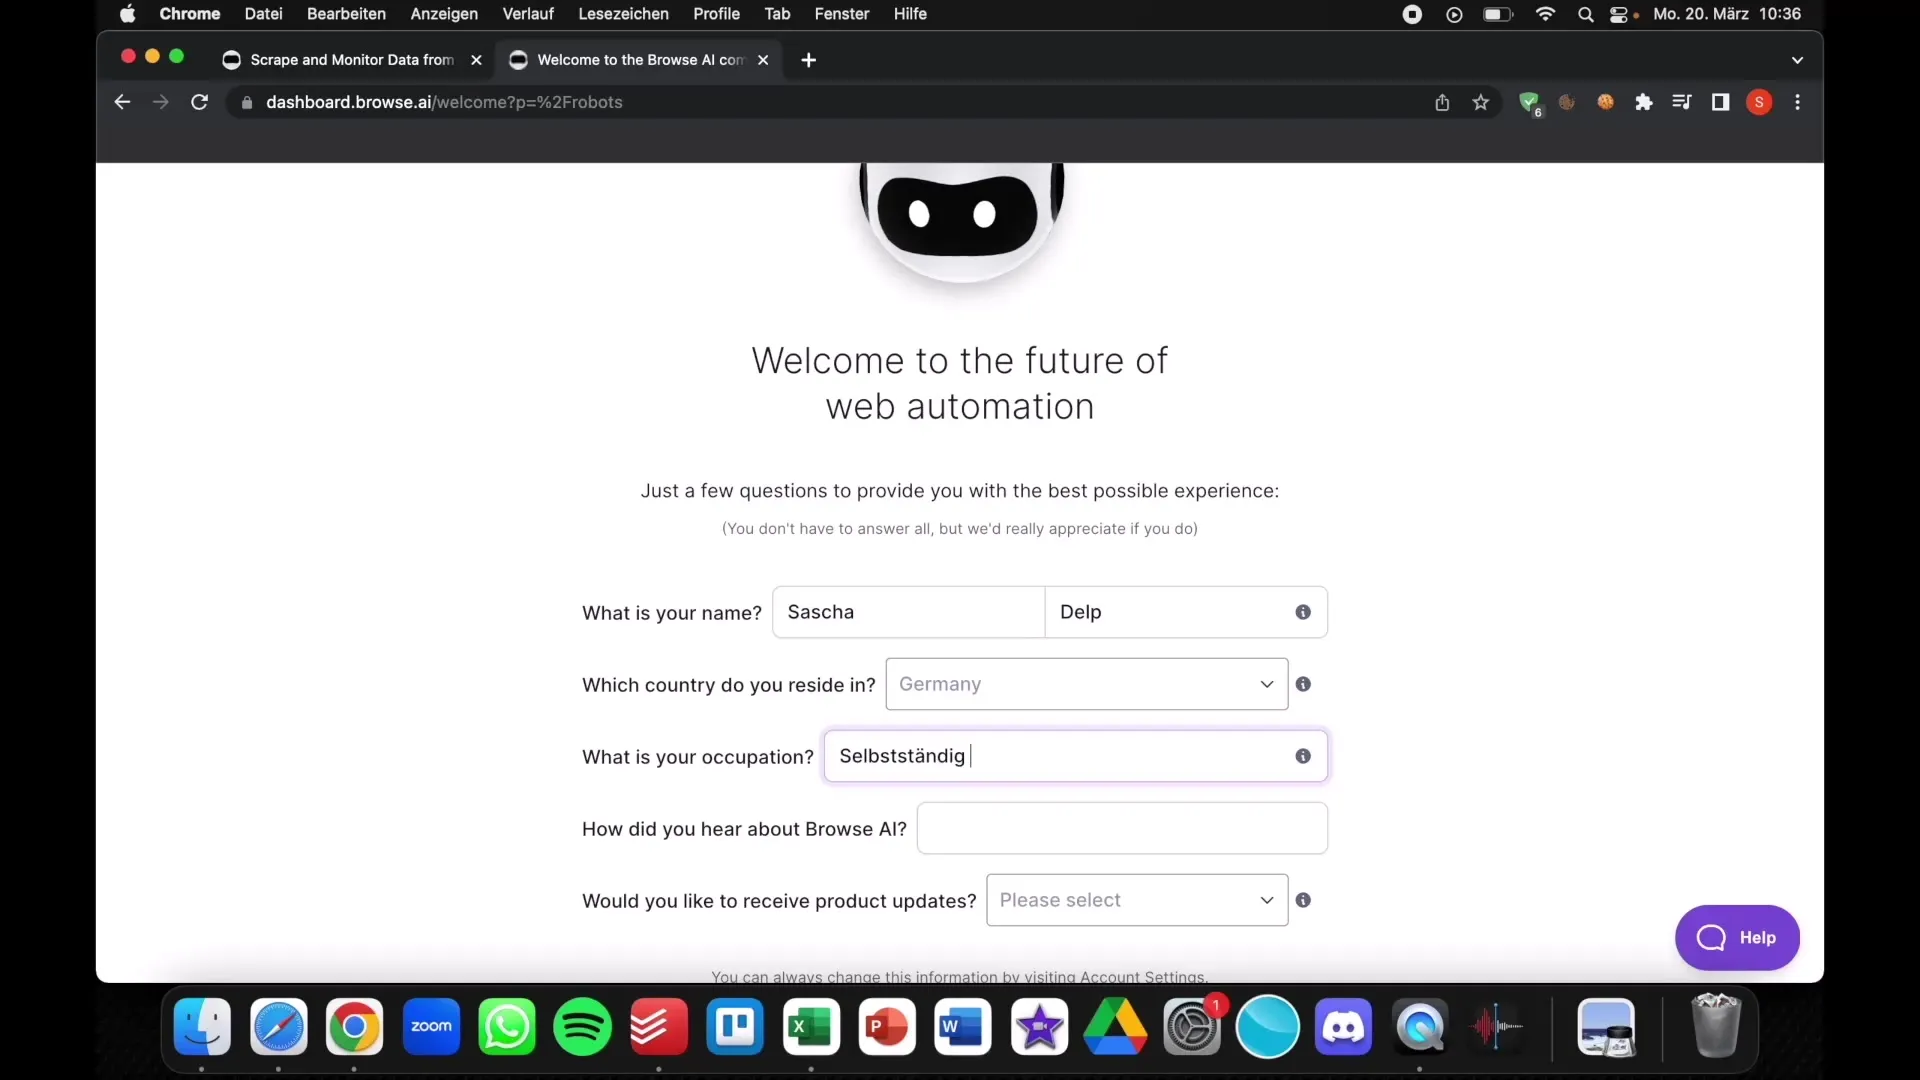Open the share icon in the address bar
1920x1080 pixels.
pos(1442,102)
